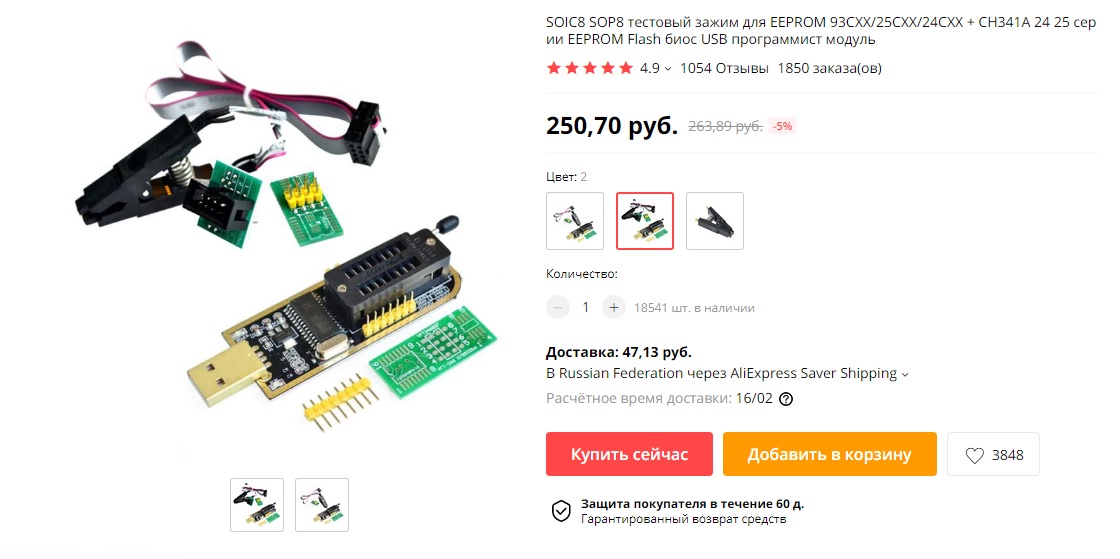1120x559 pixels.
Task: Click the Добавить в корзину button
Action: [829, 454]
